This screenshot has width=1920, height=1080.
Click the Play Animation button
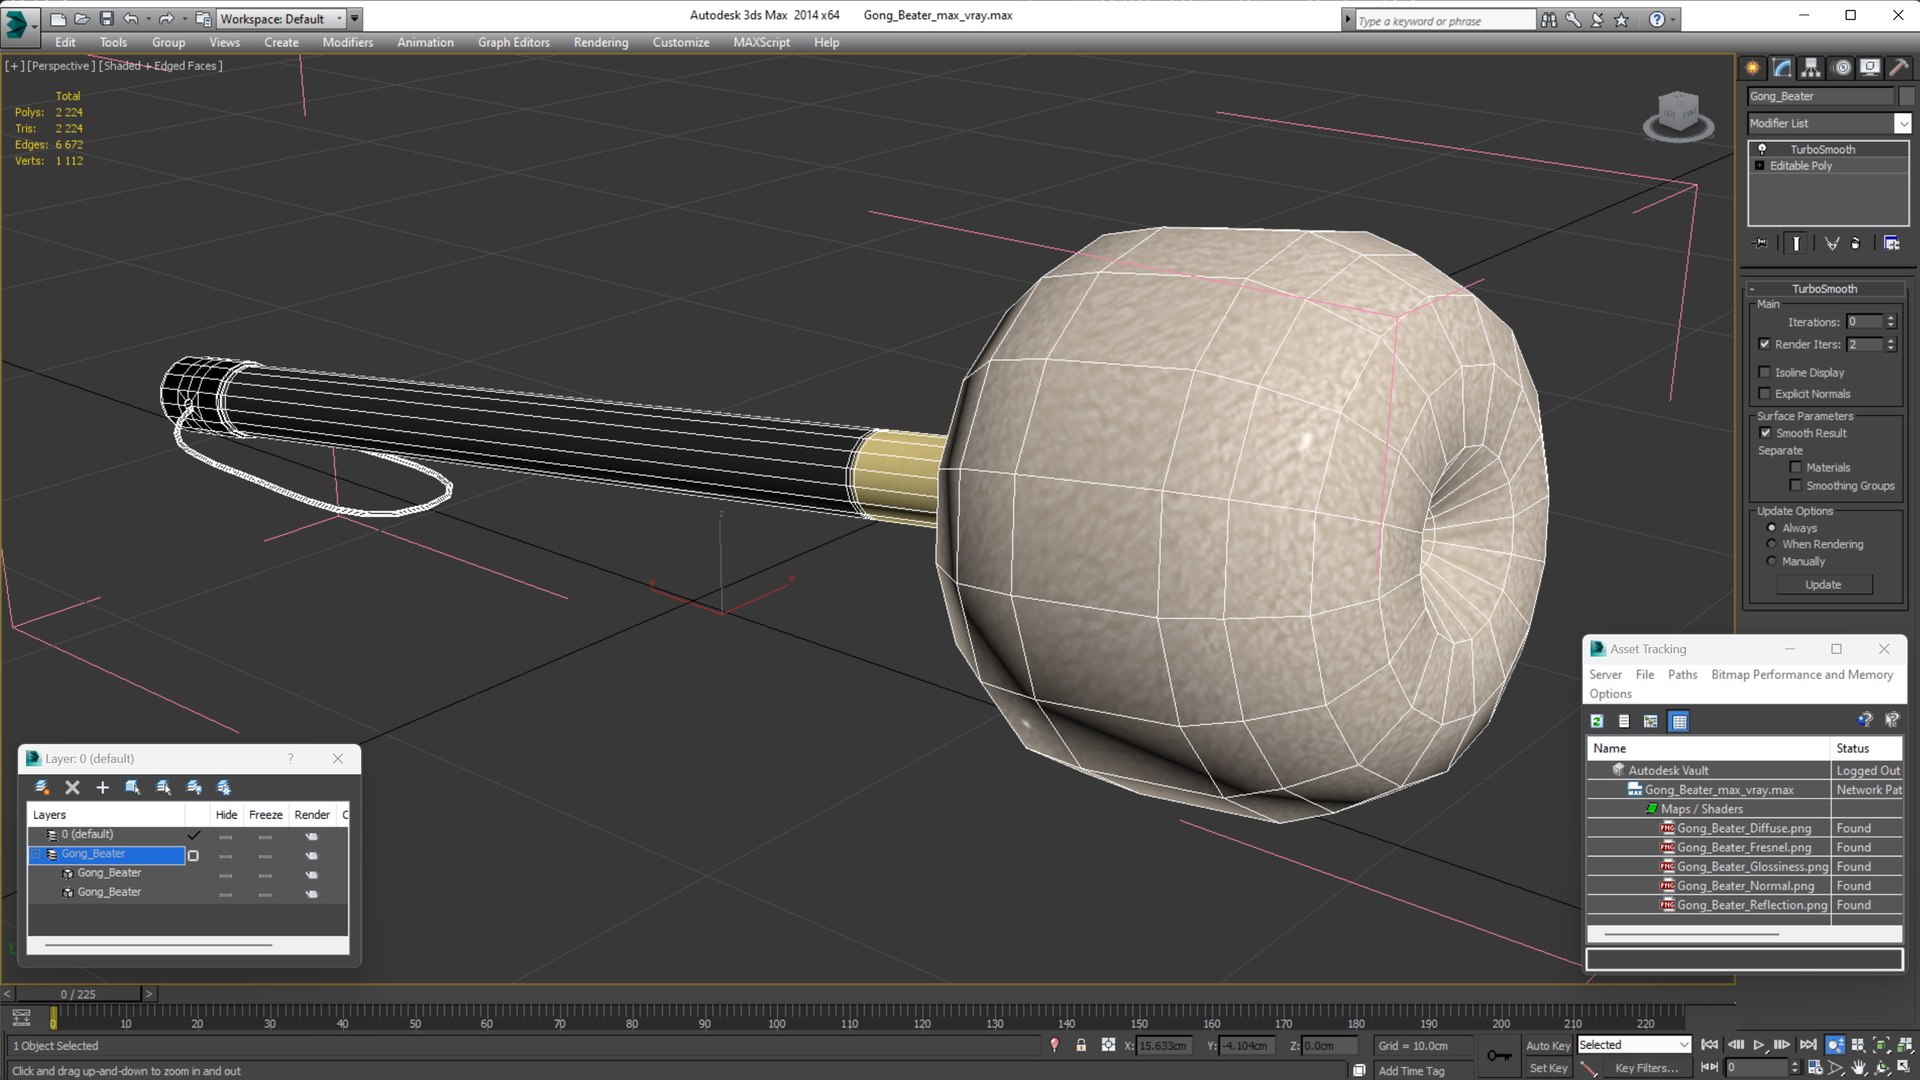[1758, 1044]
